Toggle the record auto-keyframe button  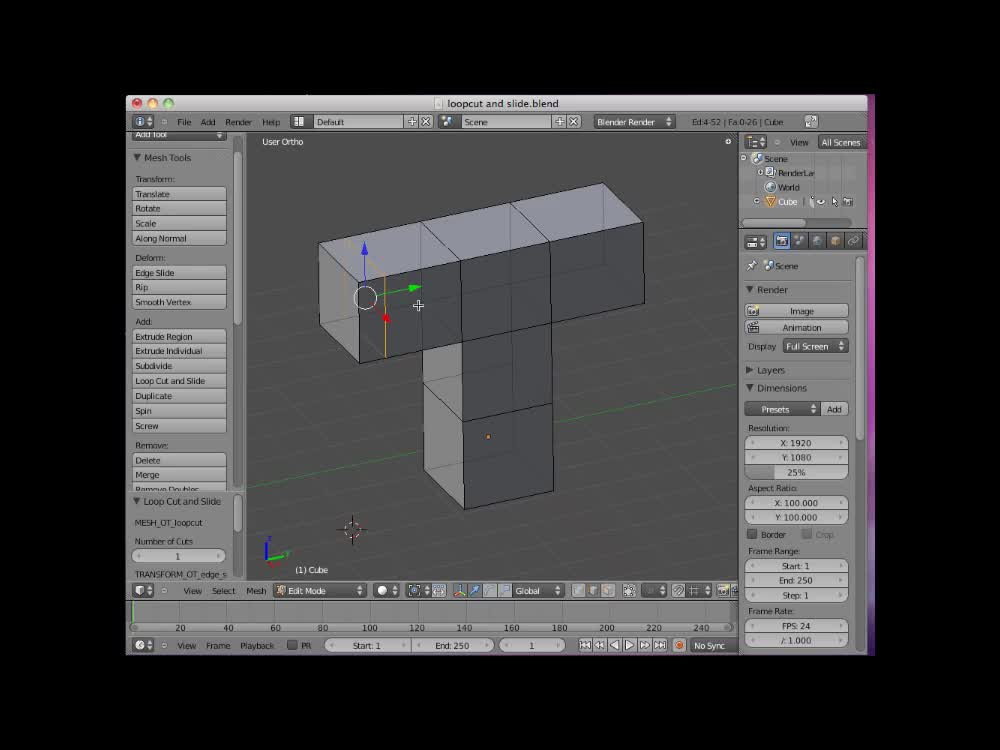(679, 645)
